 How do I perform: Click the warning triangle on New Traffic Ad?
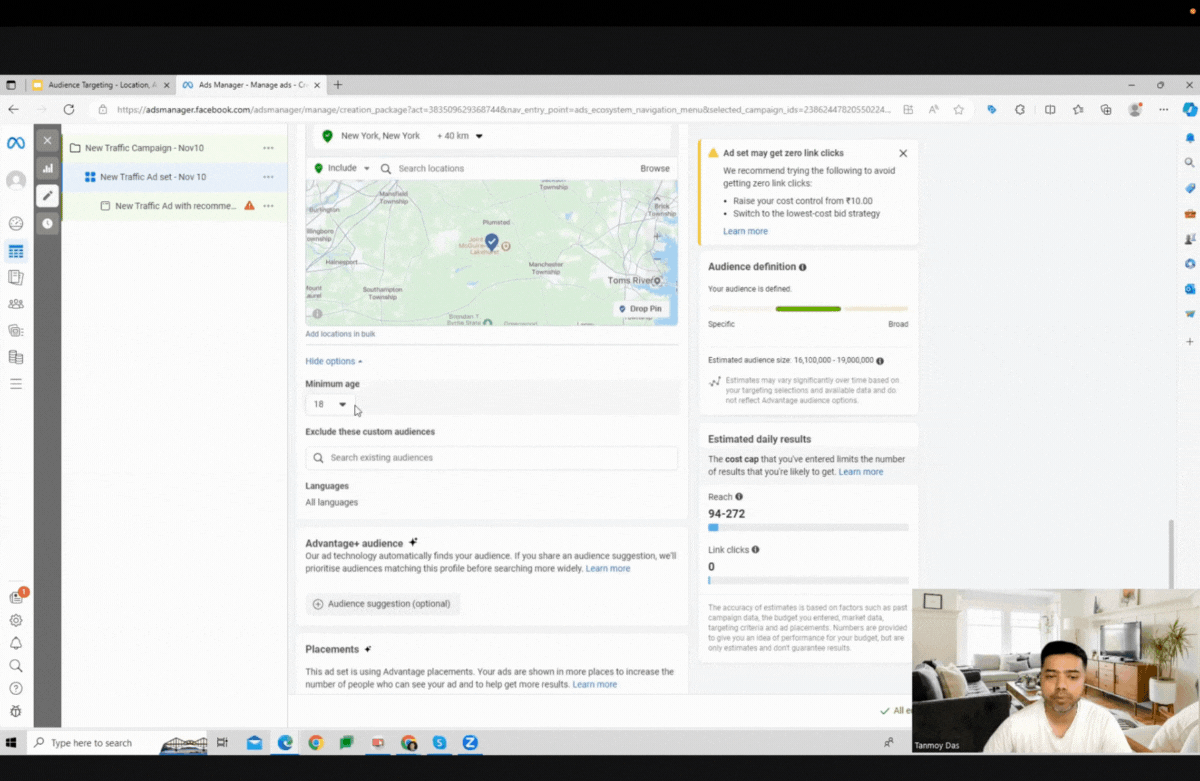[x=250, y=205]
